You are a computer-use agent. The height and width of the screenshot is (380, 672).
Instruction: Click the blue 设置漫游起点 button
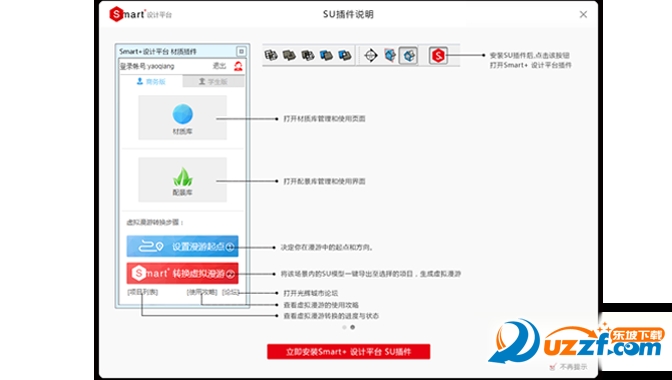183,246
